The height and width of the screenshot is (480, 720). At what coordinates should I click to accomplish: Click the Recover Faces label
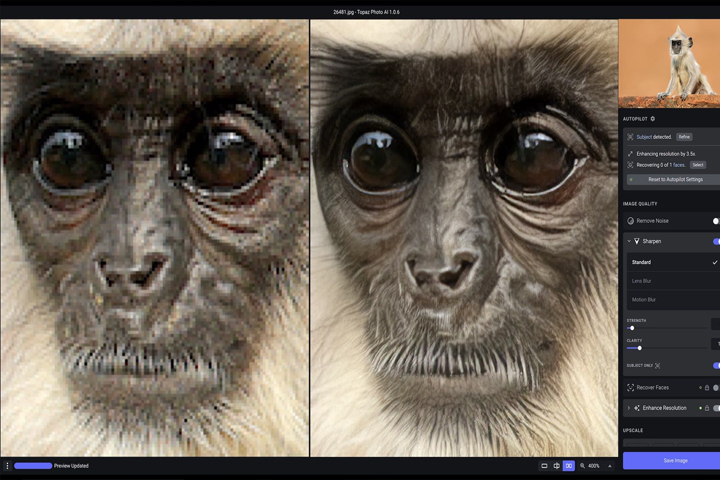click(652, 388)
